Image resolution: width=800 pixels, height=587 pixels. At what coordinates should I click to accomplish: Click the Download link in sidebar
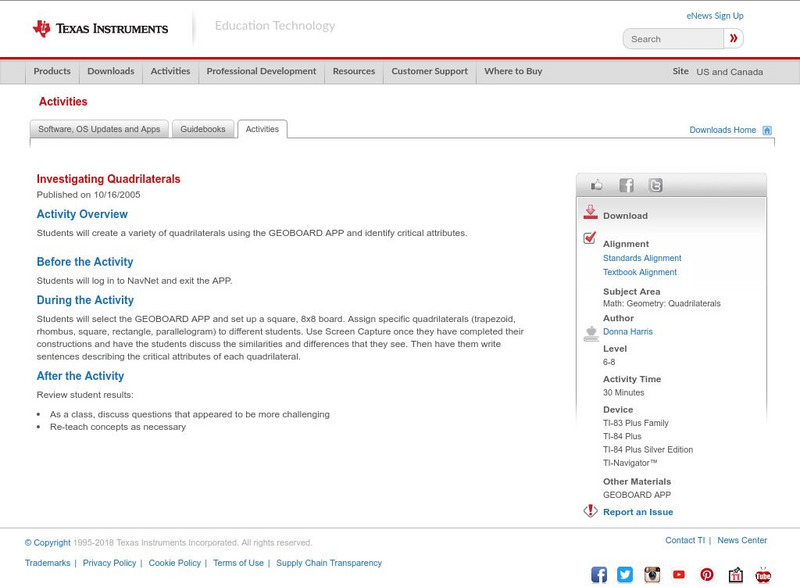pyautogui.click(x=625, y=216)
